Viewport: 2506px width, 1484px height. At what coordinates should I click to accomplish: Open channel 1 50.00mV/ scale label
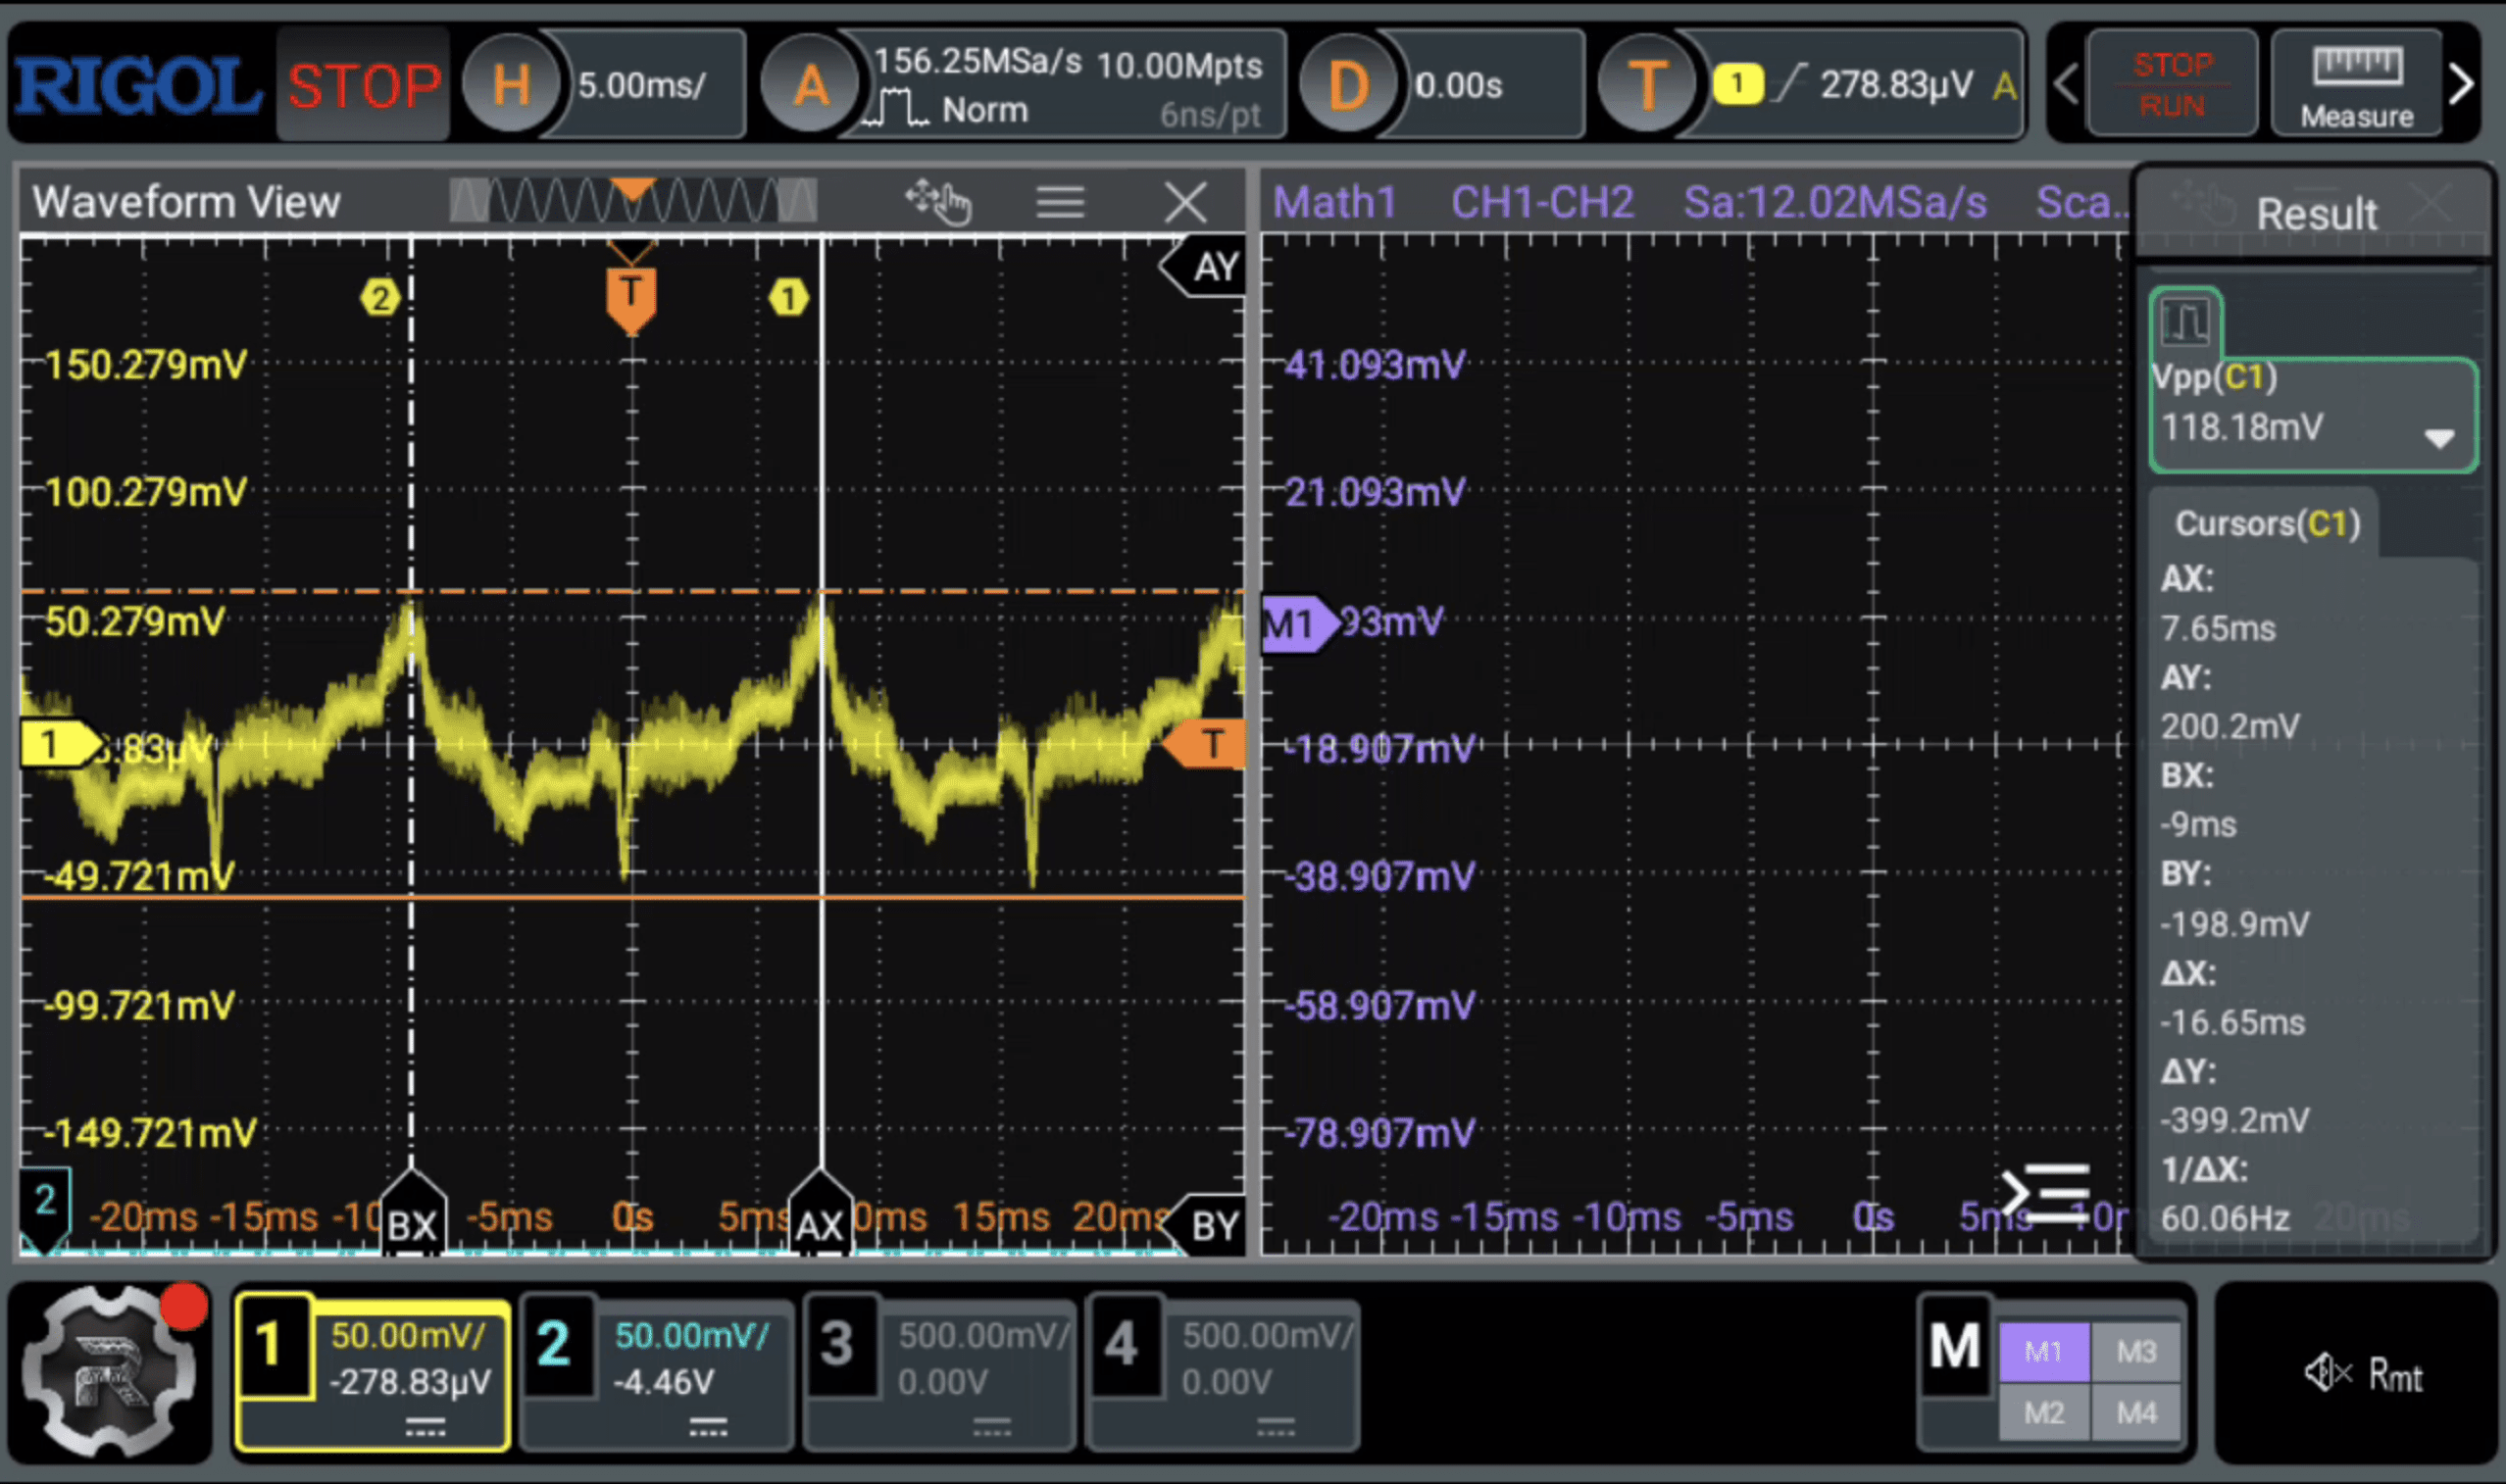[408, 1335]
